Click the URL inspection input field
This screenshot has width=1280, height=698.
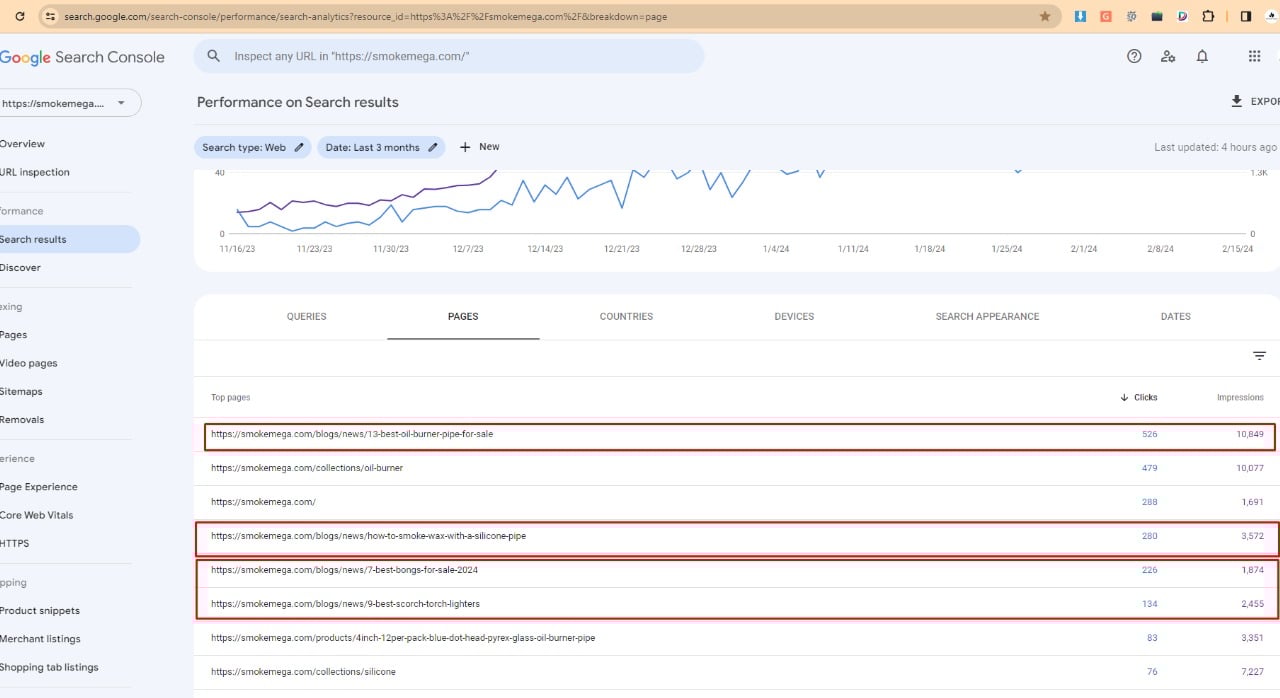tap(450, 56)
